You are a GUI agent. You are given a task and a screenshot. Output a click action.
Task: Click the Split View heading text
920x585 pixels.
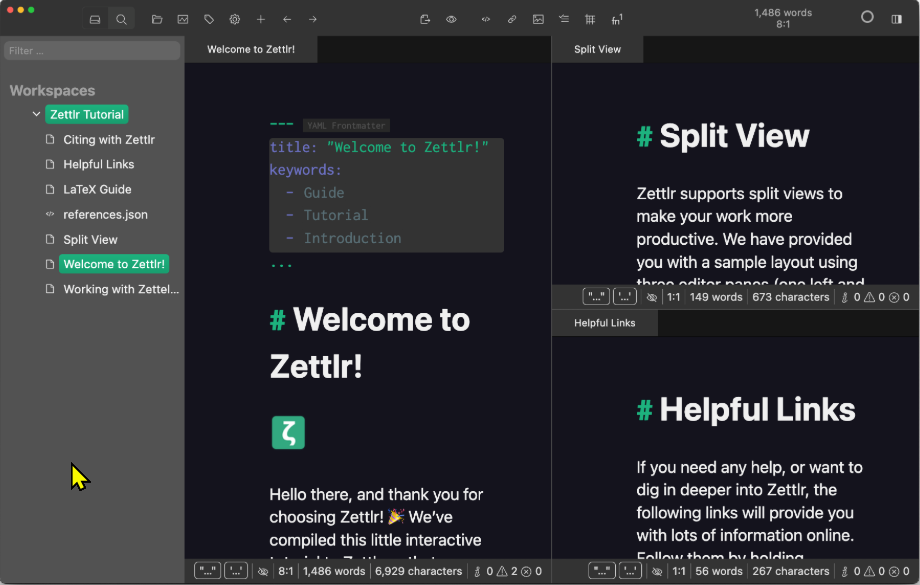click(734, 136)
